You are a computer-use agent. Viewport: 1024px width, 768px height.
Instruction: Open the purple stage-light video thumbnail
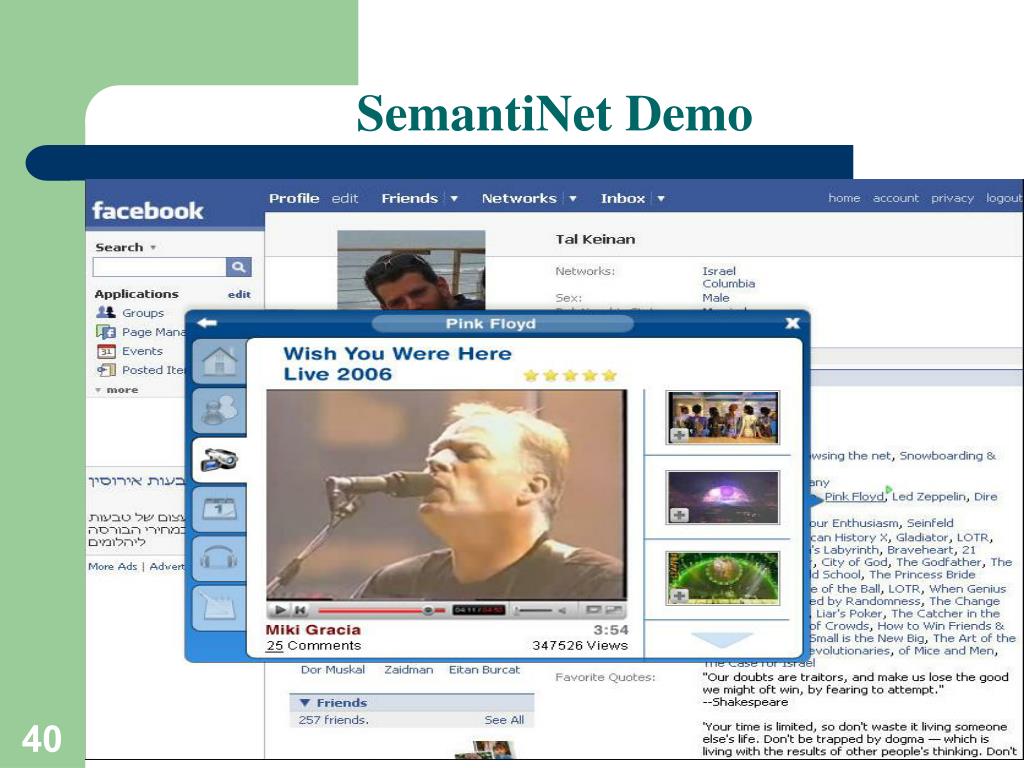pos(723,498)
